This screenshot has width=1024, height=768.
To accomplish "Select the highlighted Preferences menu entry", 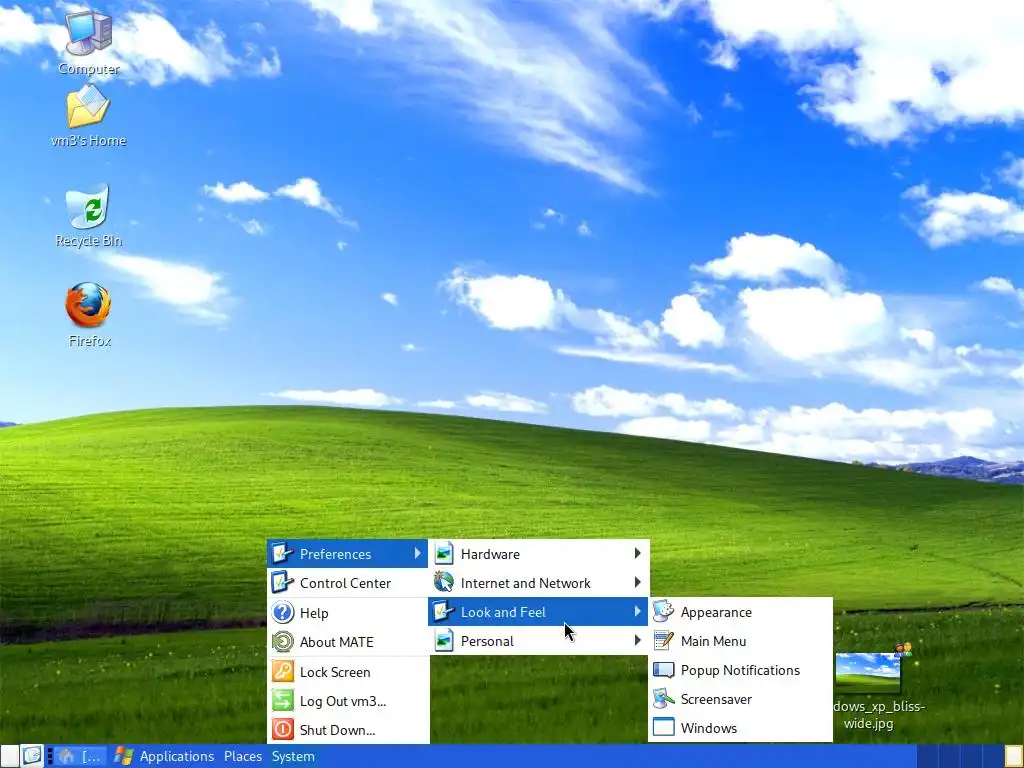I will pos(348,554).
